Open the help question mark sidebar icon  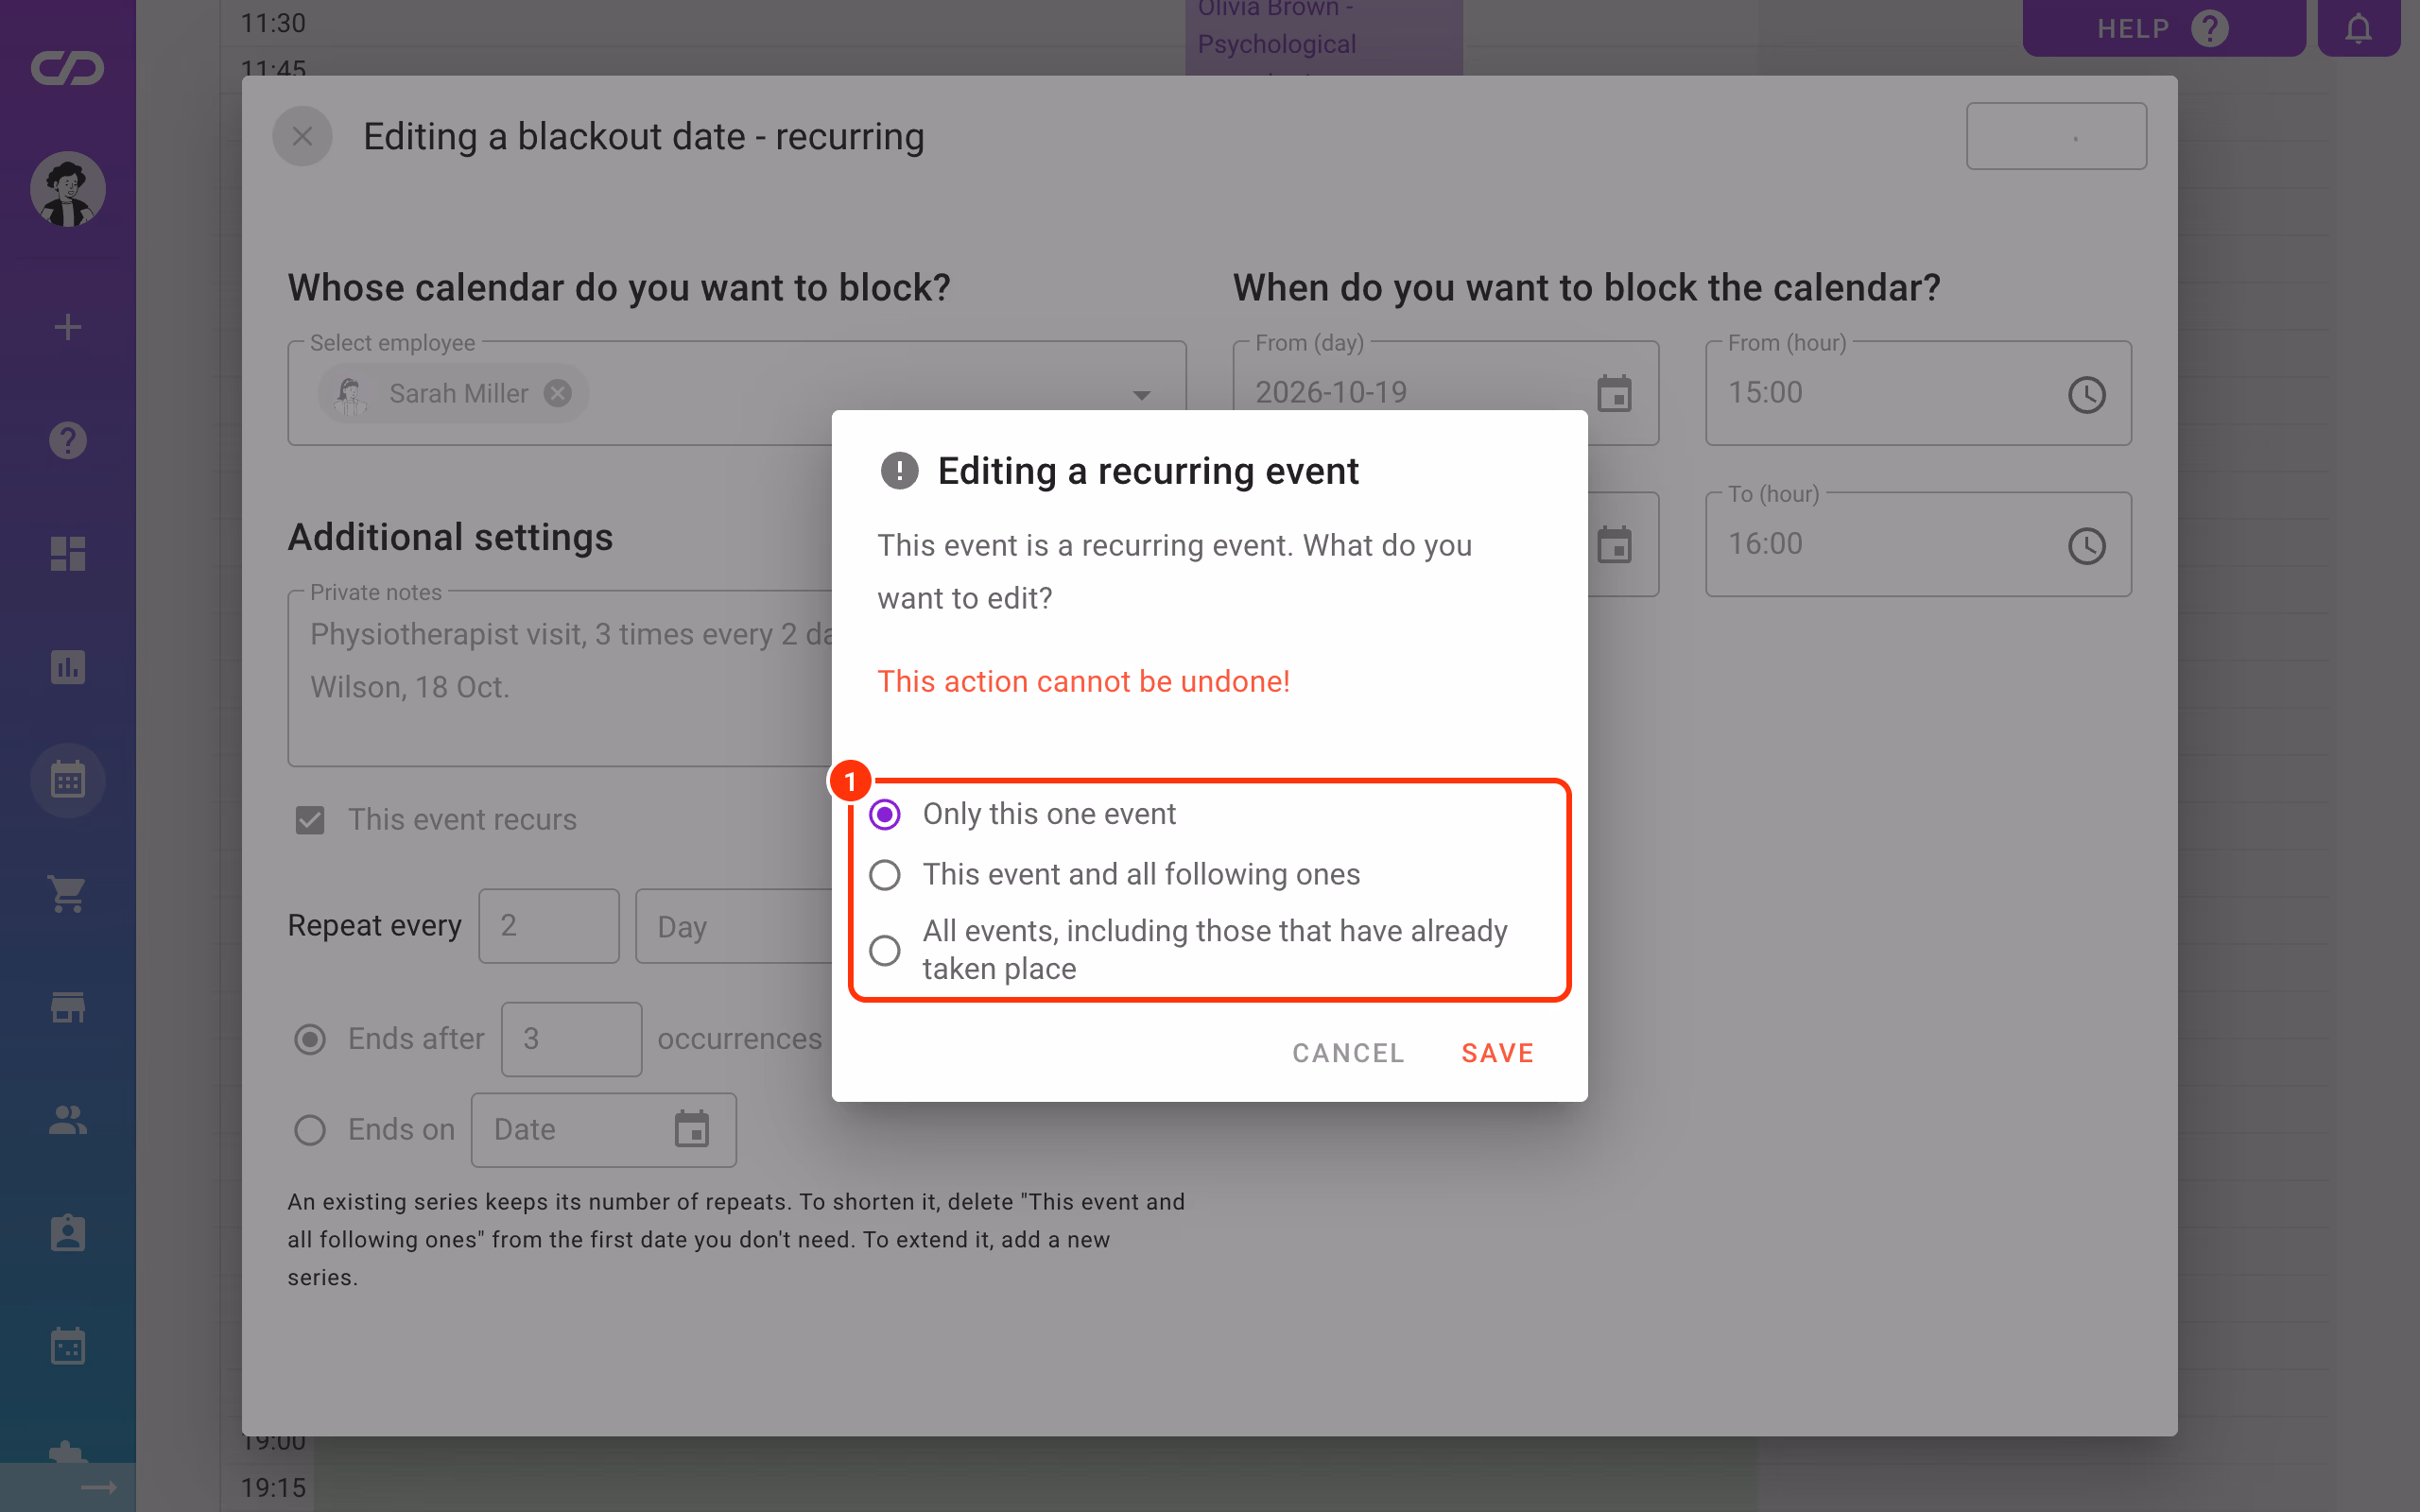coord(67,440)
